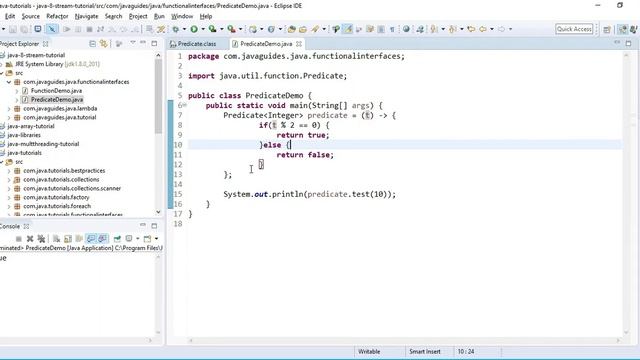640x360 pixels.
Task: Toggle Block Selection Mode icon
Action: (381, 29)
